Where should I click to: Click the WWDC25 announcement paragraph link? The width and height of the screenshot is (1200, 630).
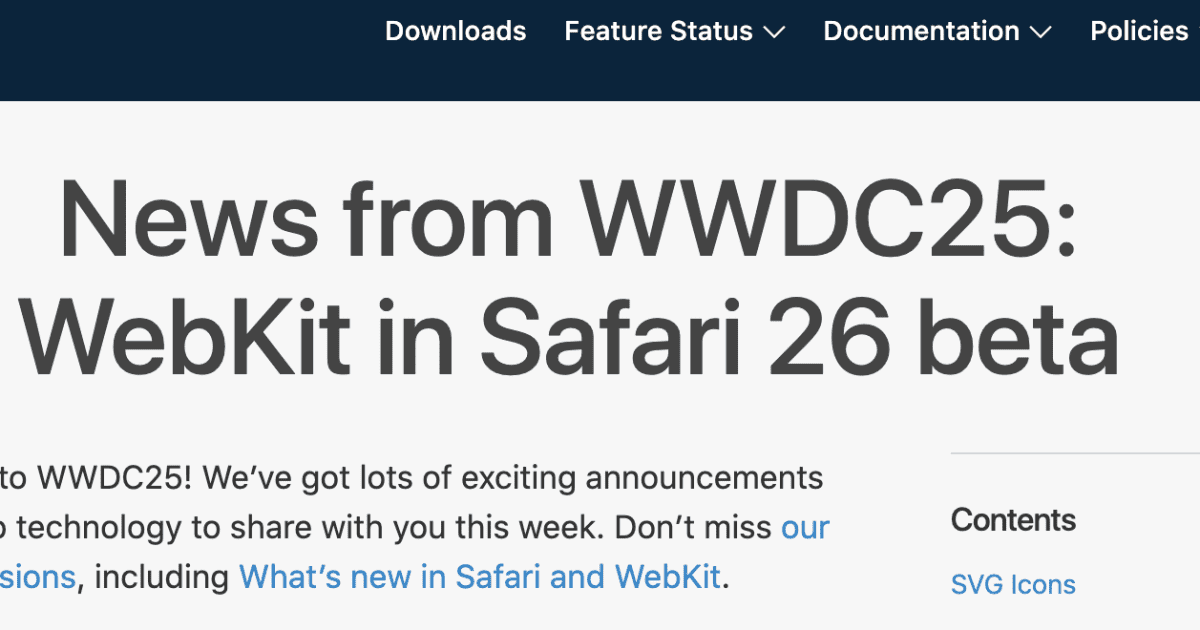pyautogui.click(x=806, y=527)
